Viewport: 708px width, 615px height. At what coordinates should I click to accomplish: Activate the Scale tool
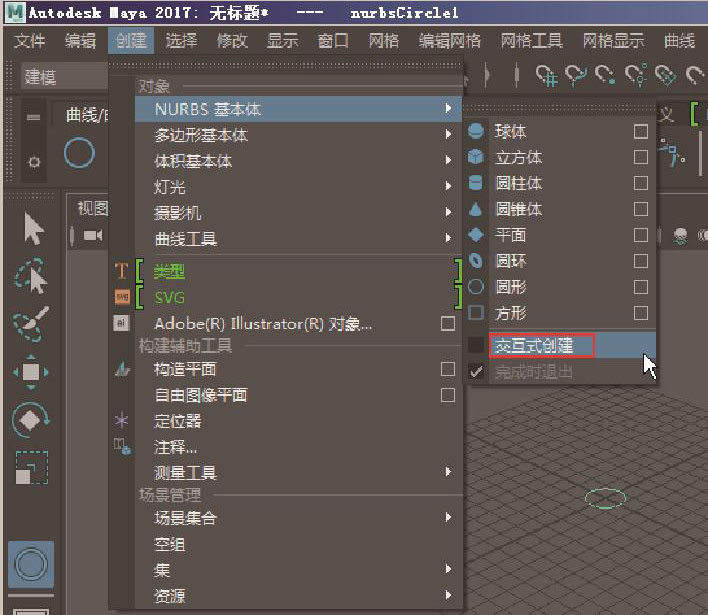click(x=32, y=467)
